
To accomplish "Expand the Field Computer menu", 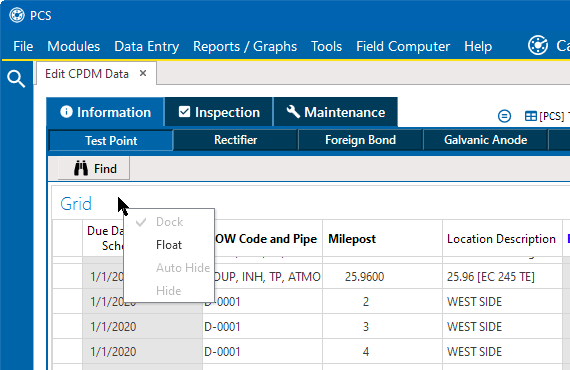I will pos(403,46).
